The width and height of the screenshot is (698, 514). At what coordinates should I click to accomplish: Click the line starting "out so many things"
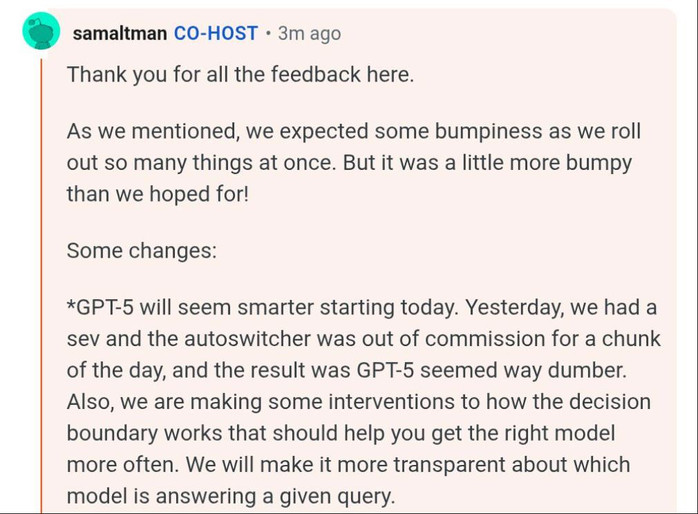(x=349, y=162)
